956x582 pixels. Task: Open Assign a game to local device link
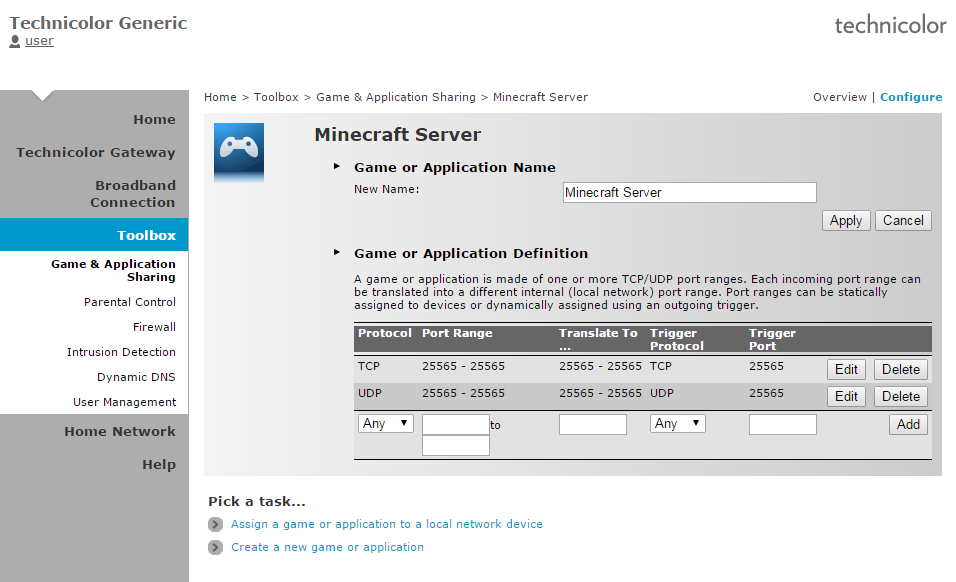(x=387, y=524)
